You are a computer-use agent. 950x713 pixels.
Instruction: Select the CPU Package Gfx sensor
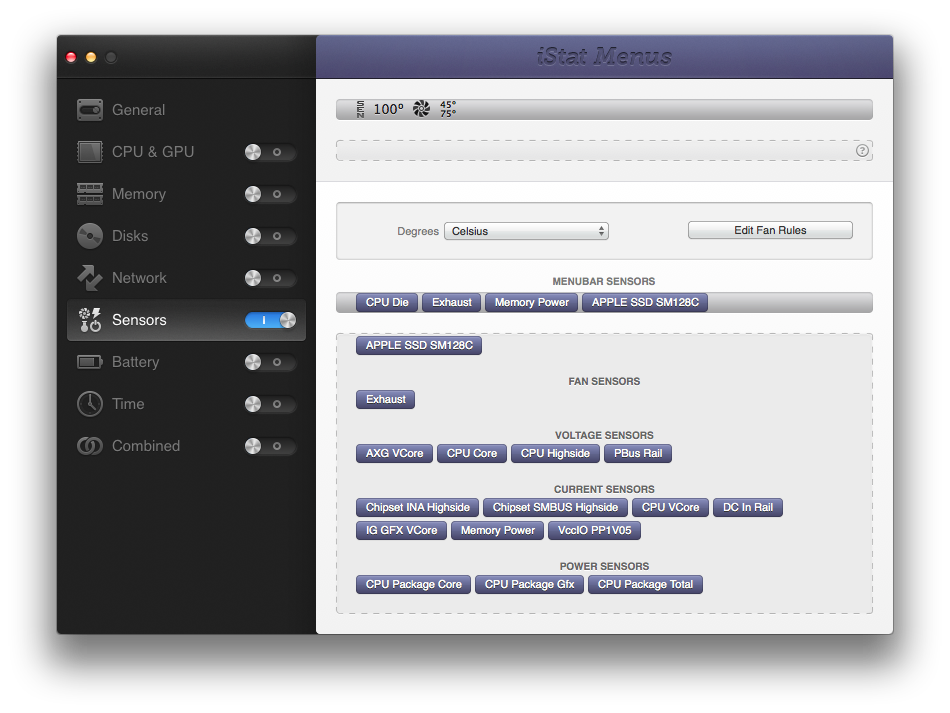(530, 584)
